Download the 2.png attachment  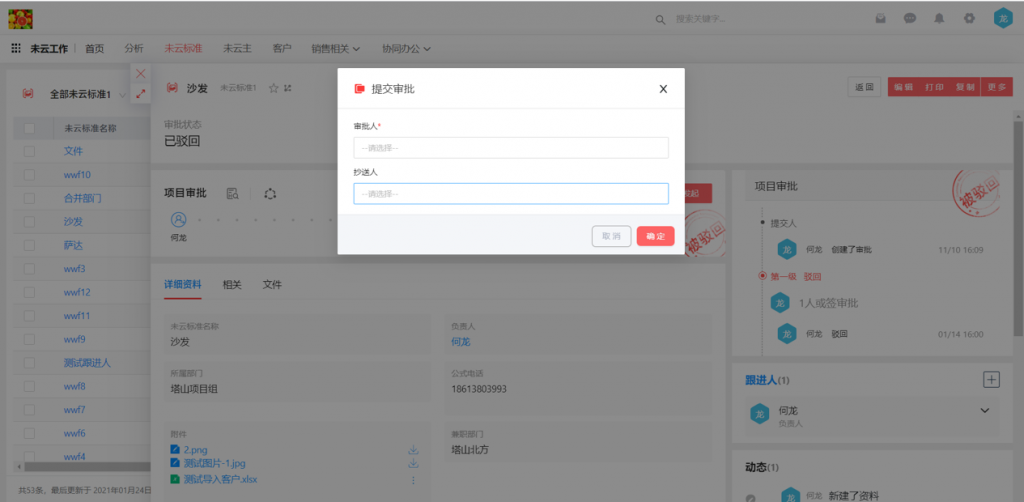412,451
